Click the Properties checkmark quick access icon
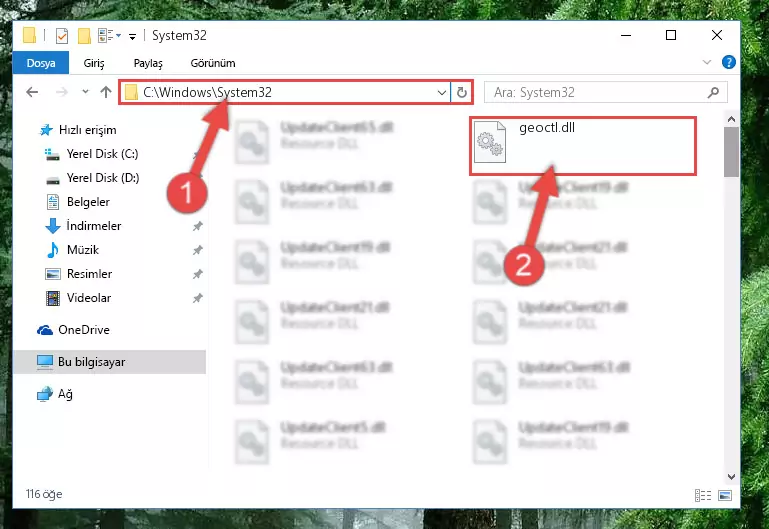Image resolution: width=769 pixels, height=529 pixels. pyautogui.click(x=62, y=36)
